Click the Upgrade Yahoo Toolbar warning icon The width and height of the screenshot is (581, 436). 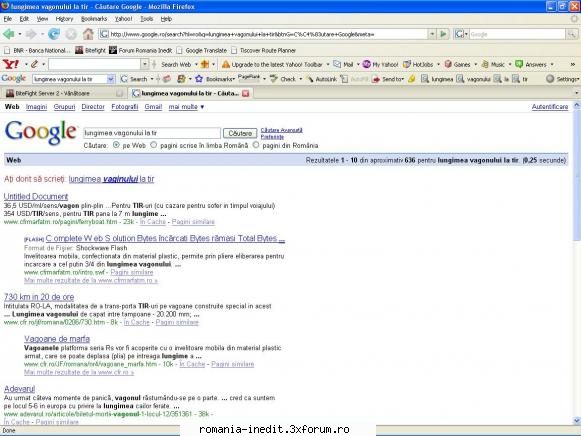(x=226, y=64)
